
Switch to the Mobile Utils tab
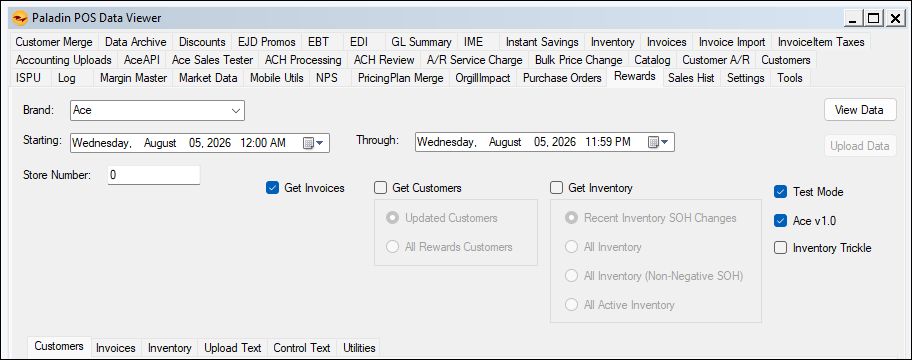pyautogui.click(x=276, y=78)
